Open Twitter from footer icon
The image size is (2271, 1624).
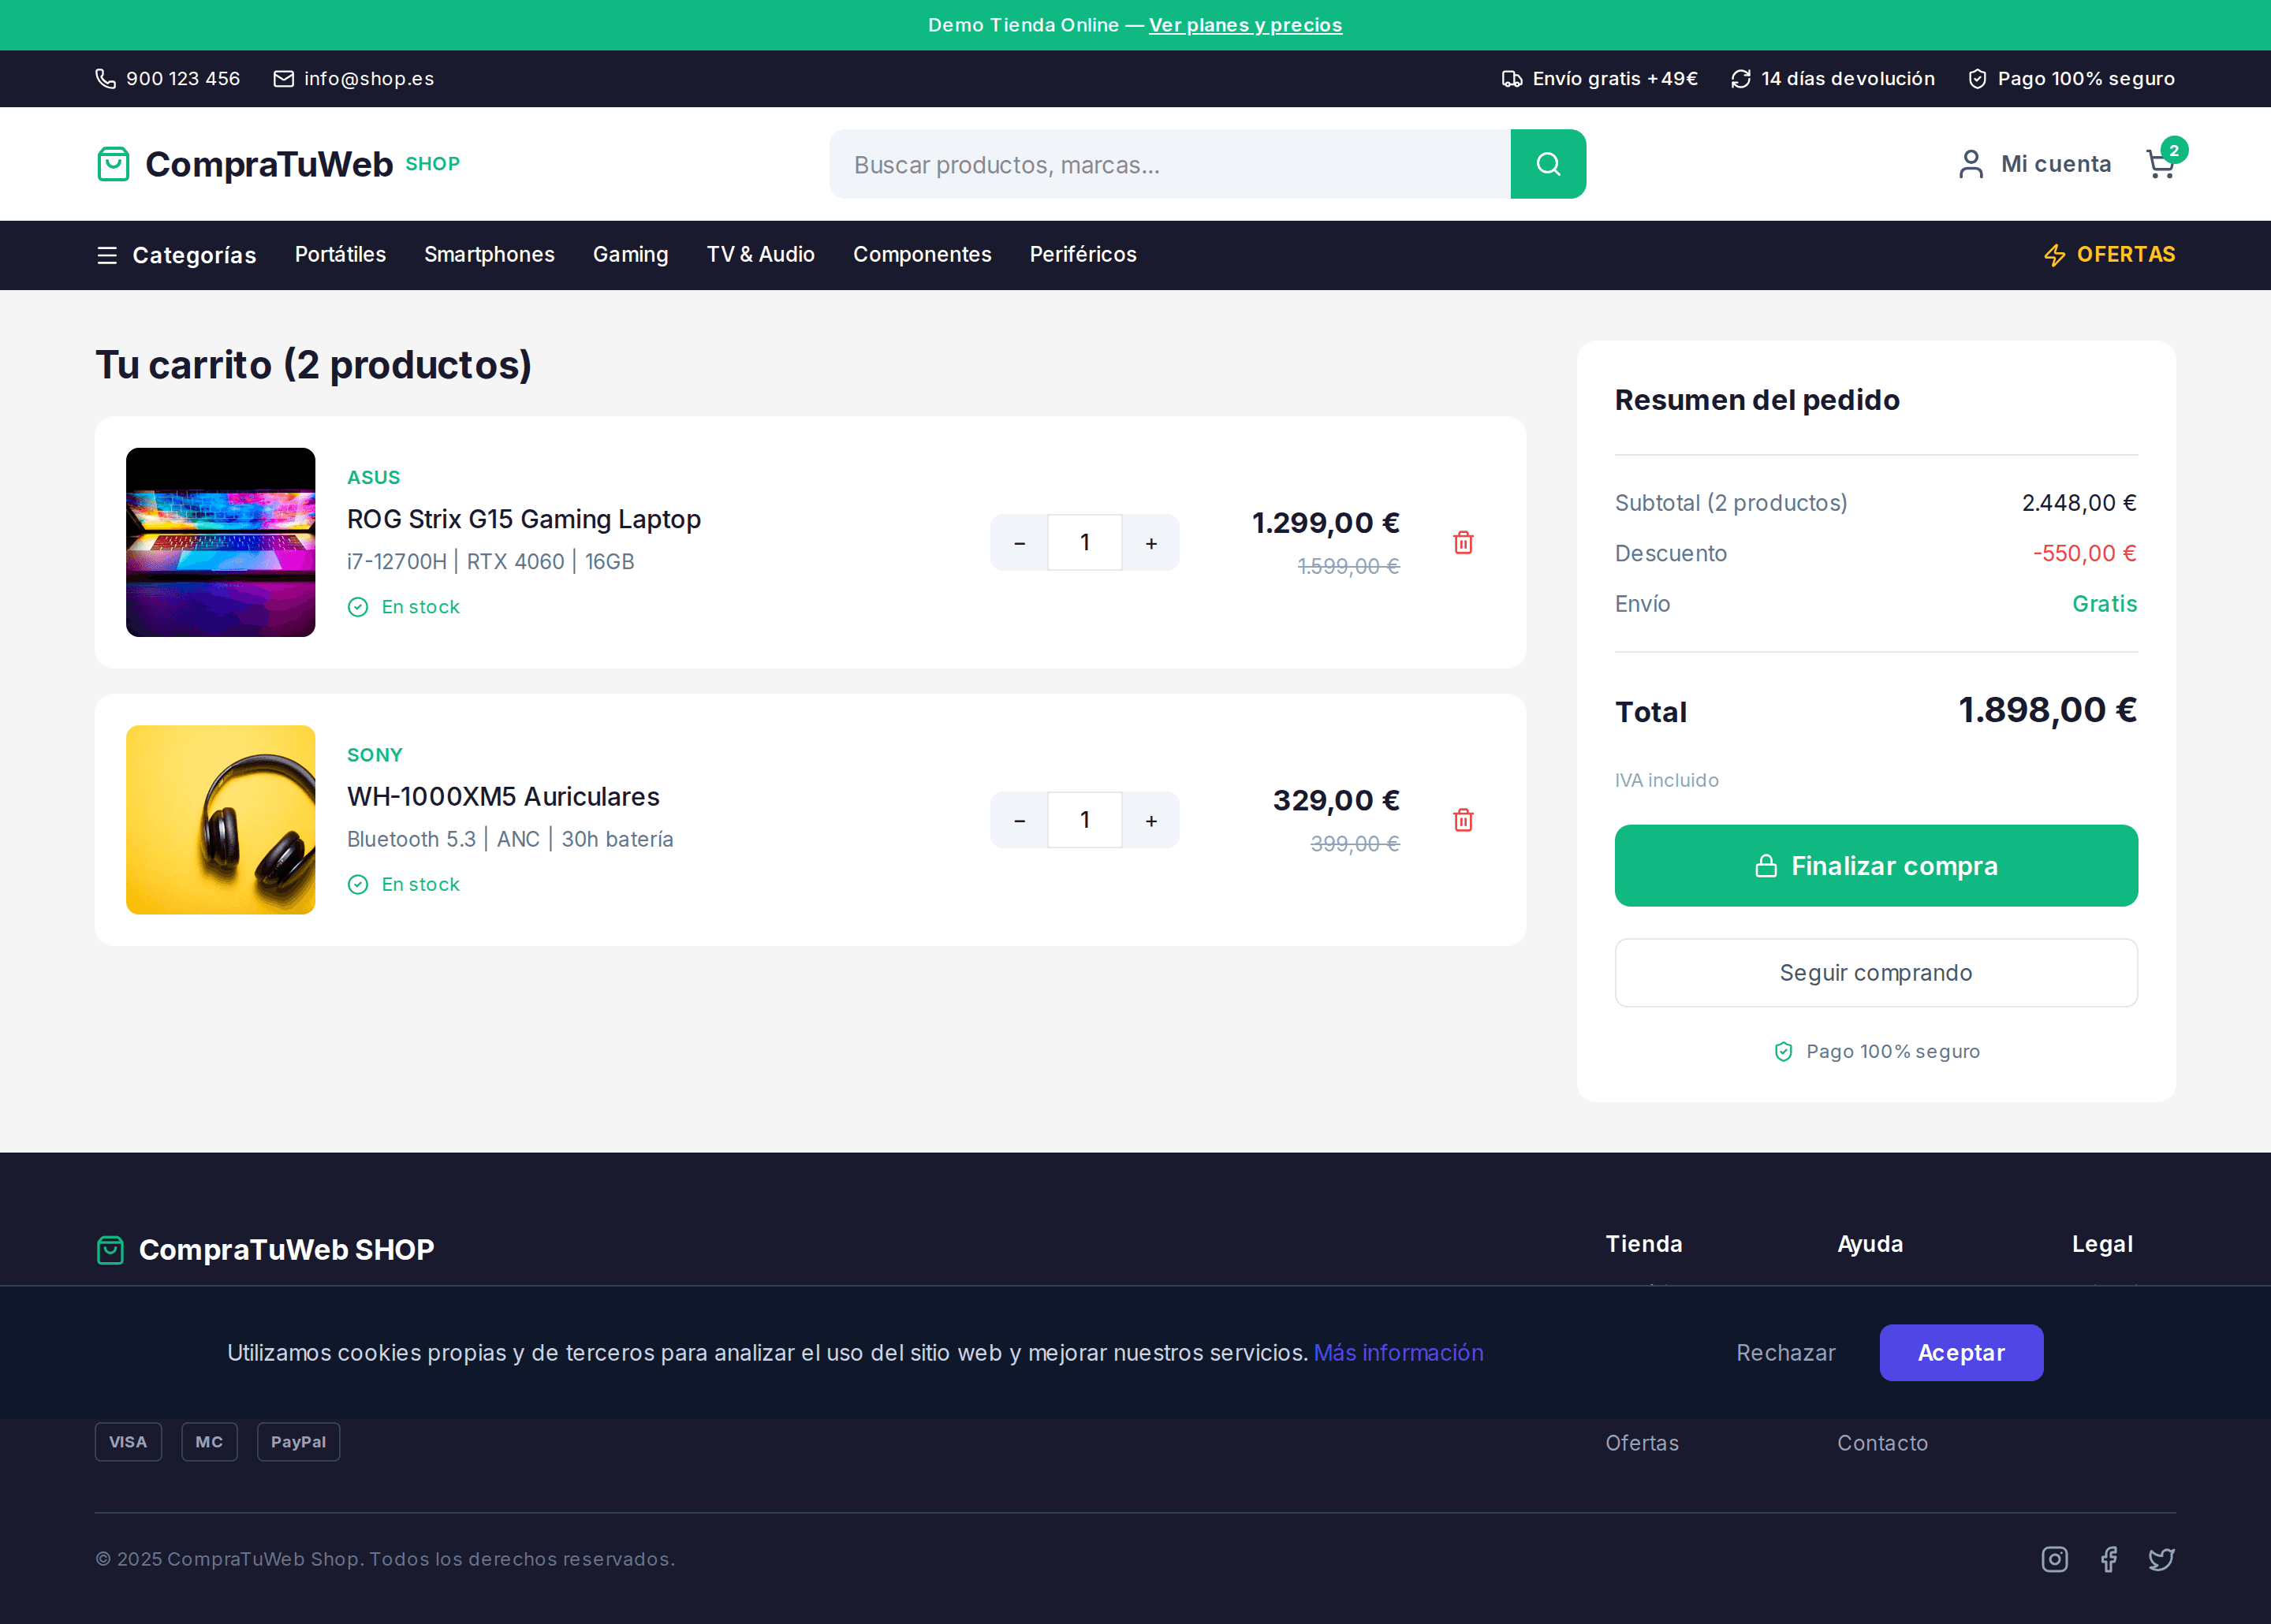pyautogui.click(x=2161, y=1559)
